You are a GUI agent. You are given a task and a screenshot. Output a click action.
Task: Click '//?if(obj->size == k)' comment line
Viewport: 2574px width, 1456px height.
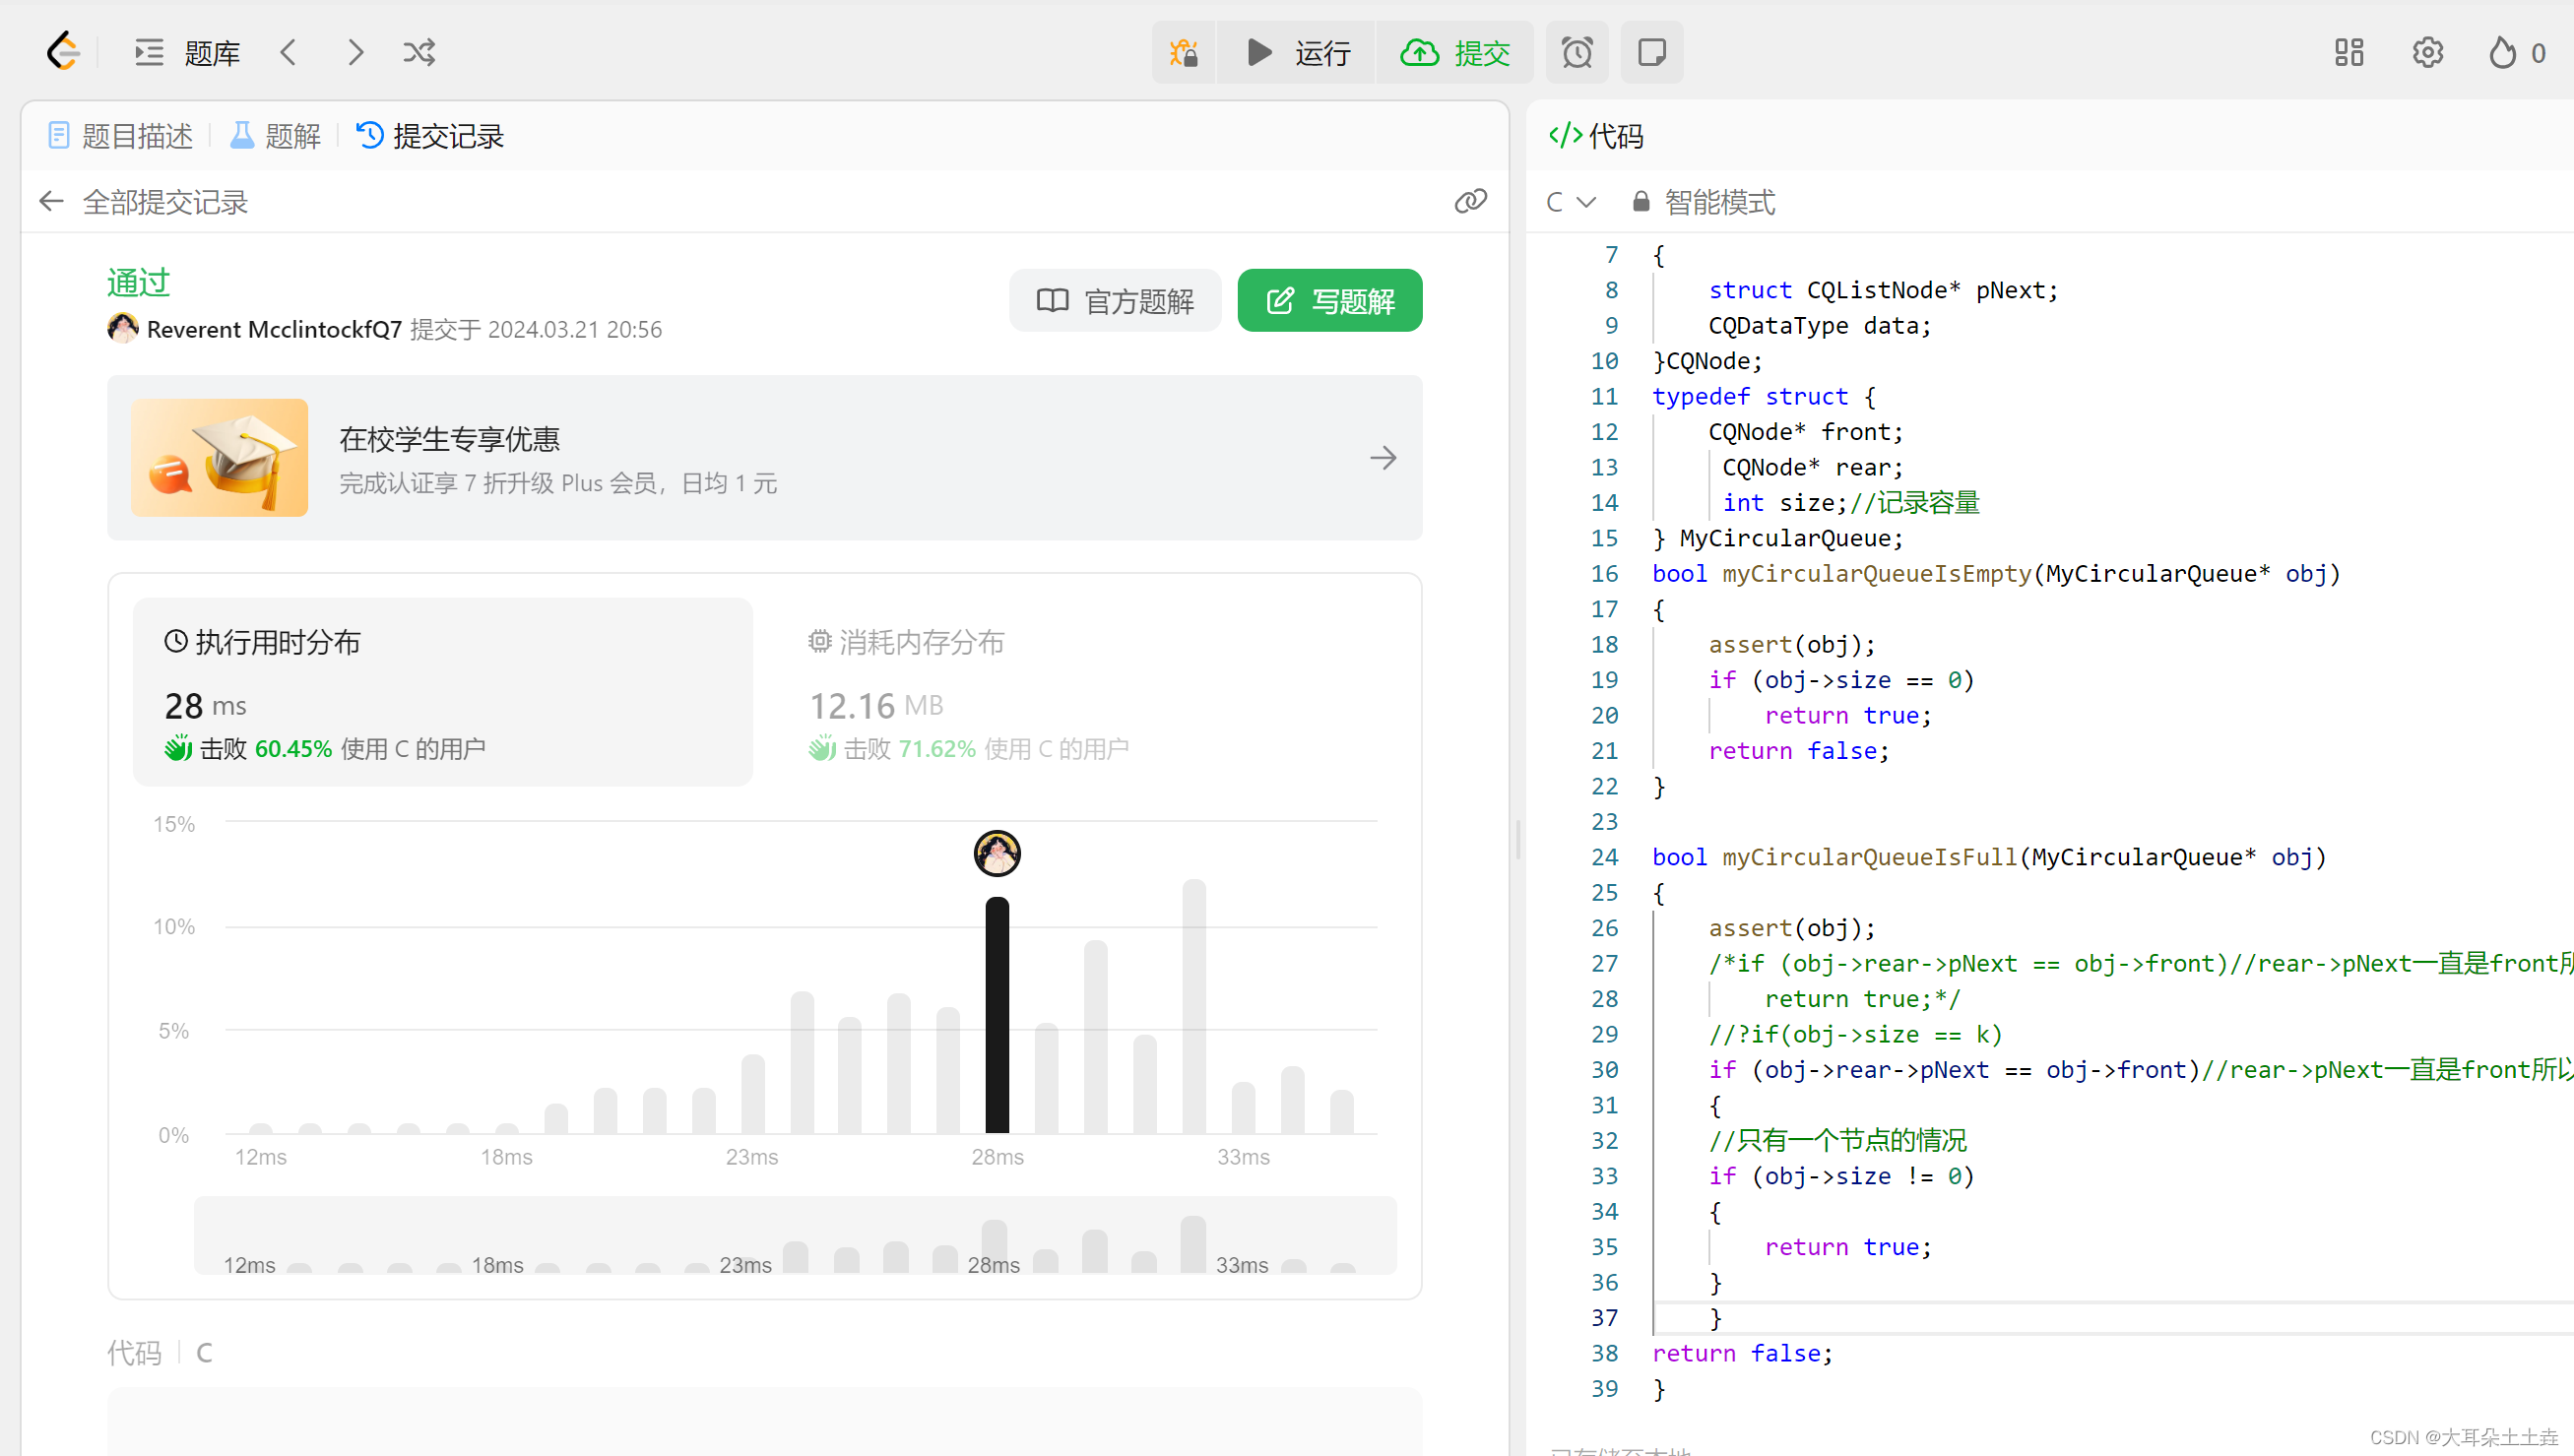(1855, 1034)
